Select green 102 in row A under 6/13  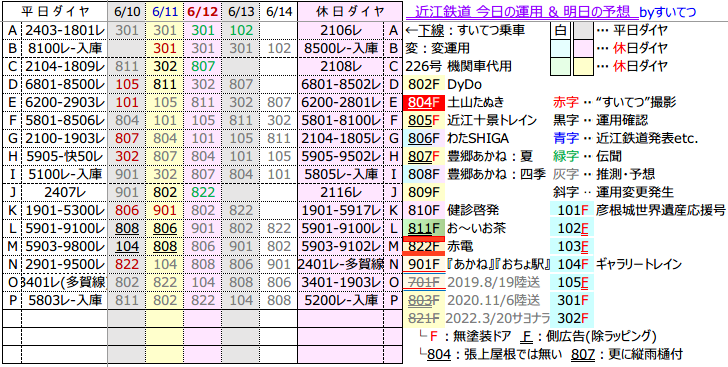[241, 31]
